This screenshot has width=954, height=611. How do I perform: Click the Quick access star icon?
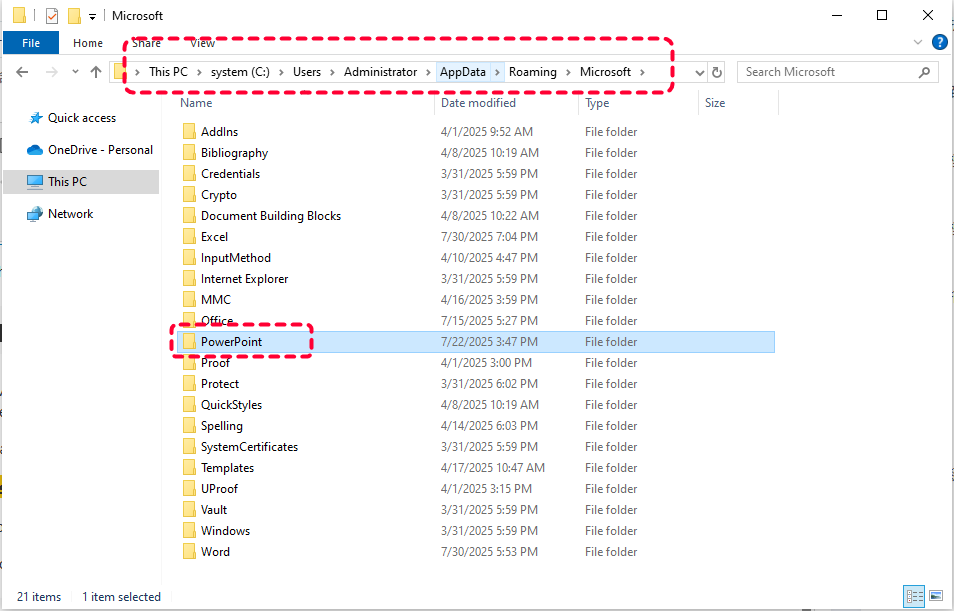36,118
